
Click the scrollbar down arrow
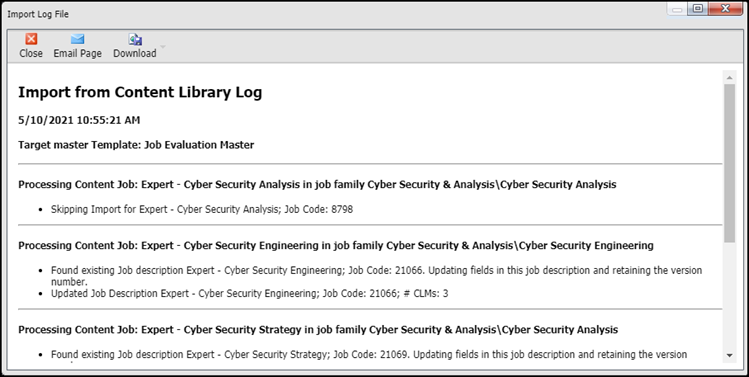click(x=729, y=355)
